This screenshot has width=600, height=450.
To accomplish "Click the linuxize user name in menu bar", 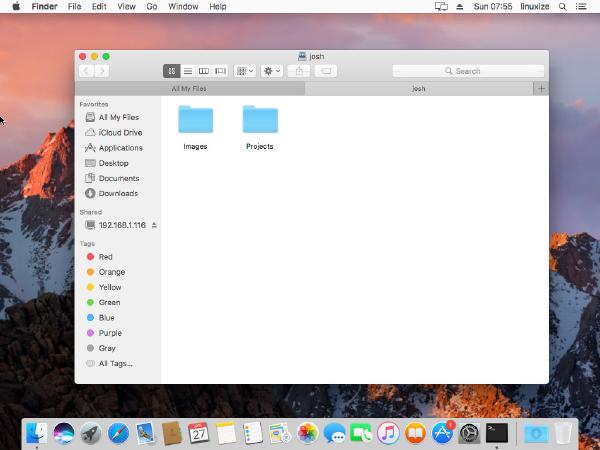I will pos(535,7).
